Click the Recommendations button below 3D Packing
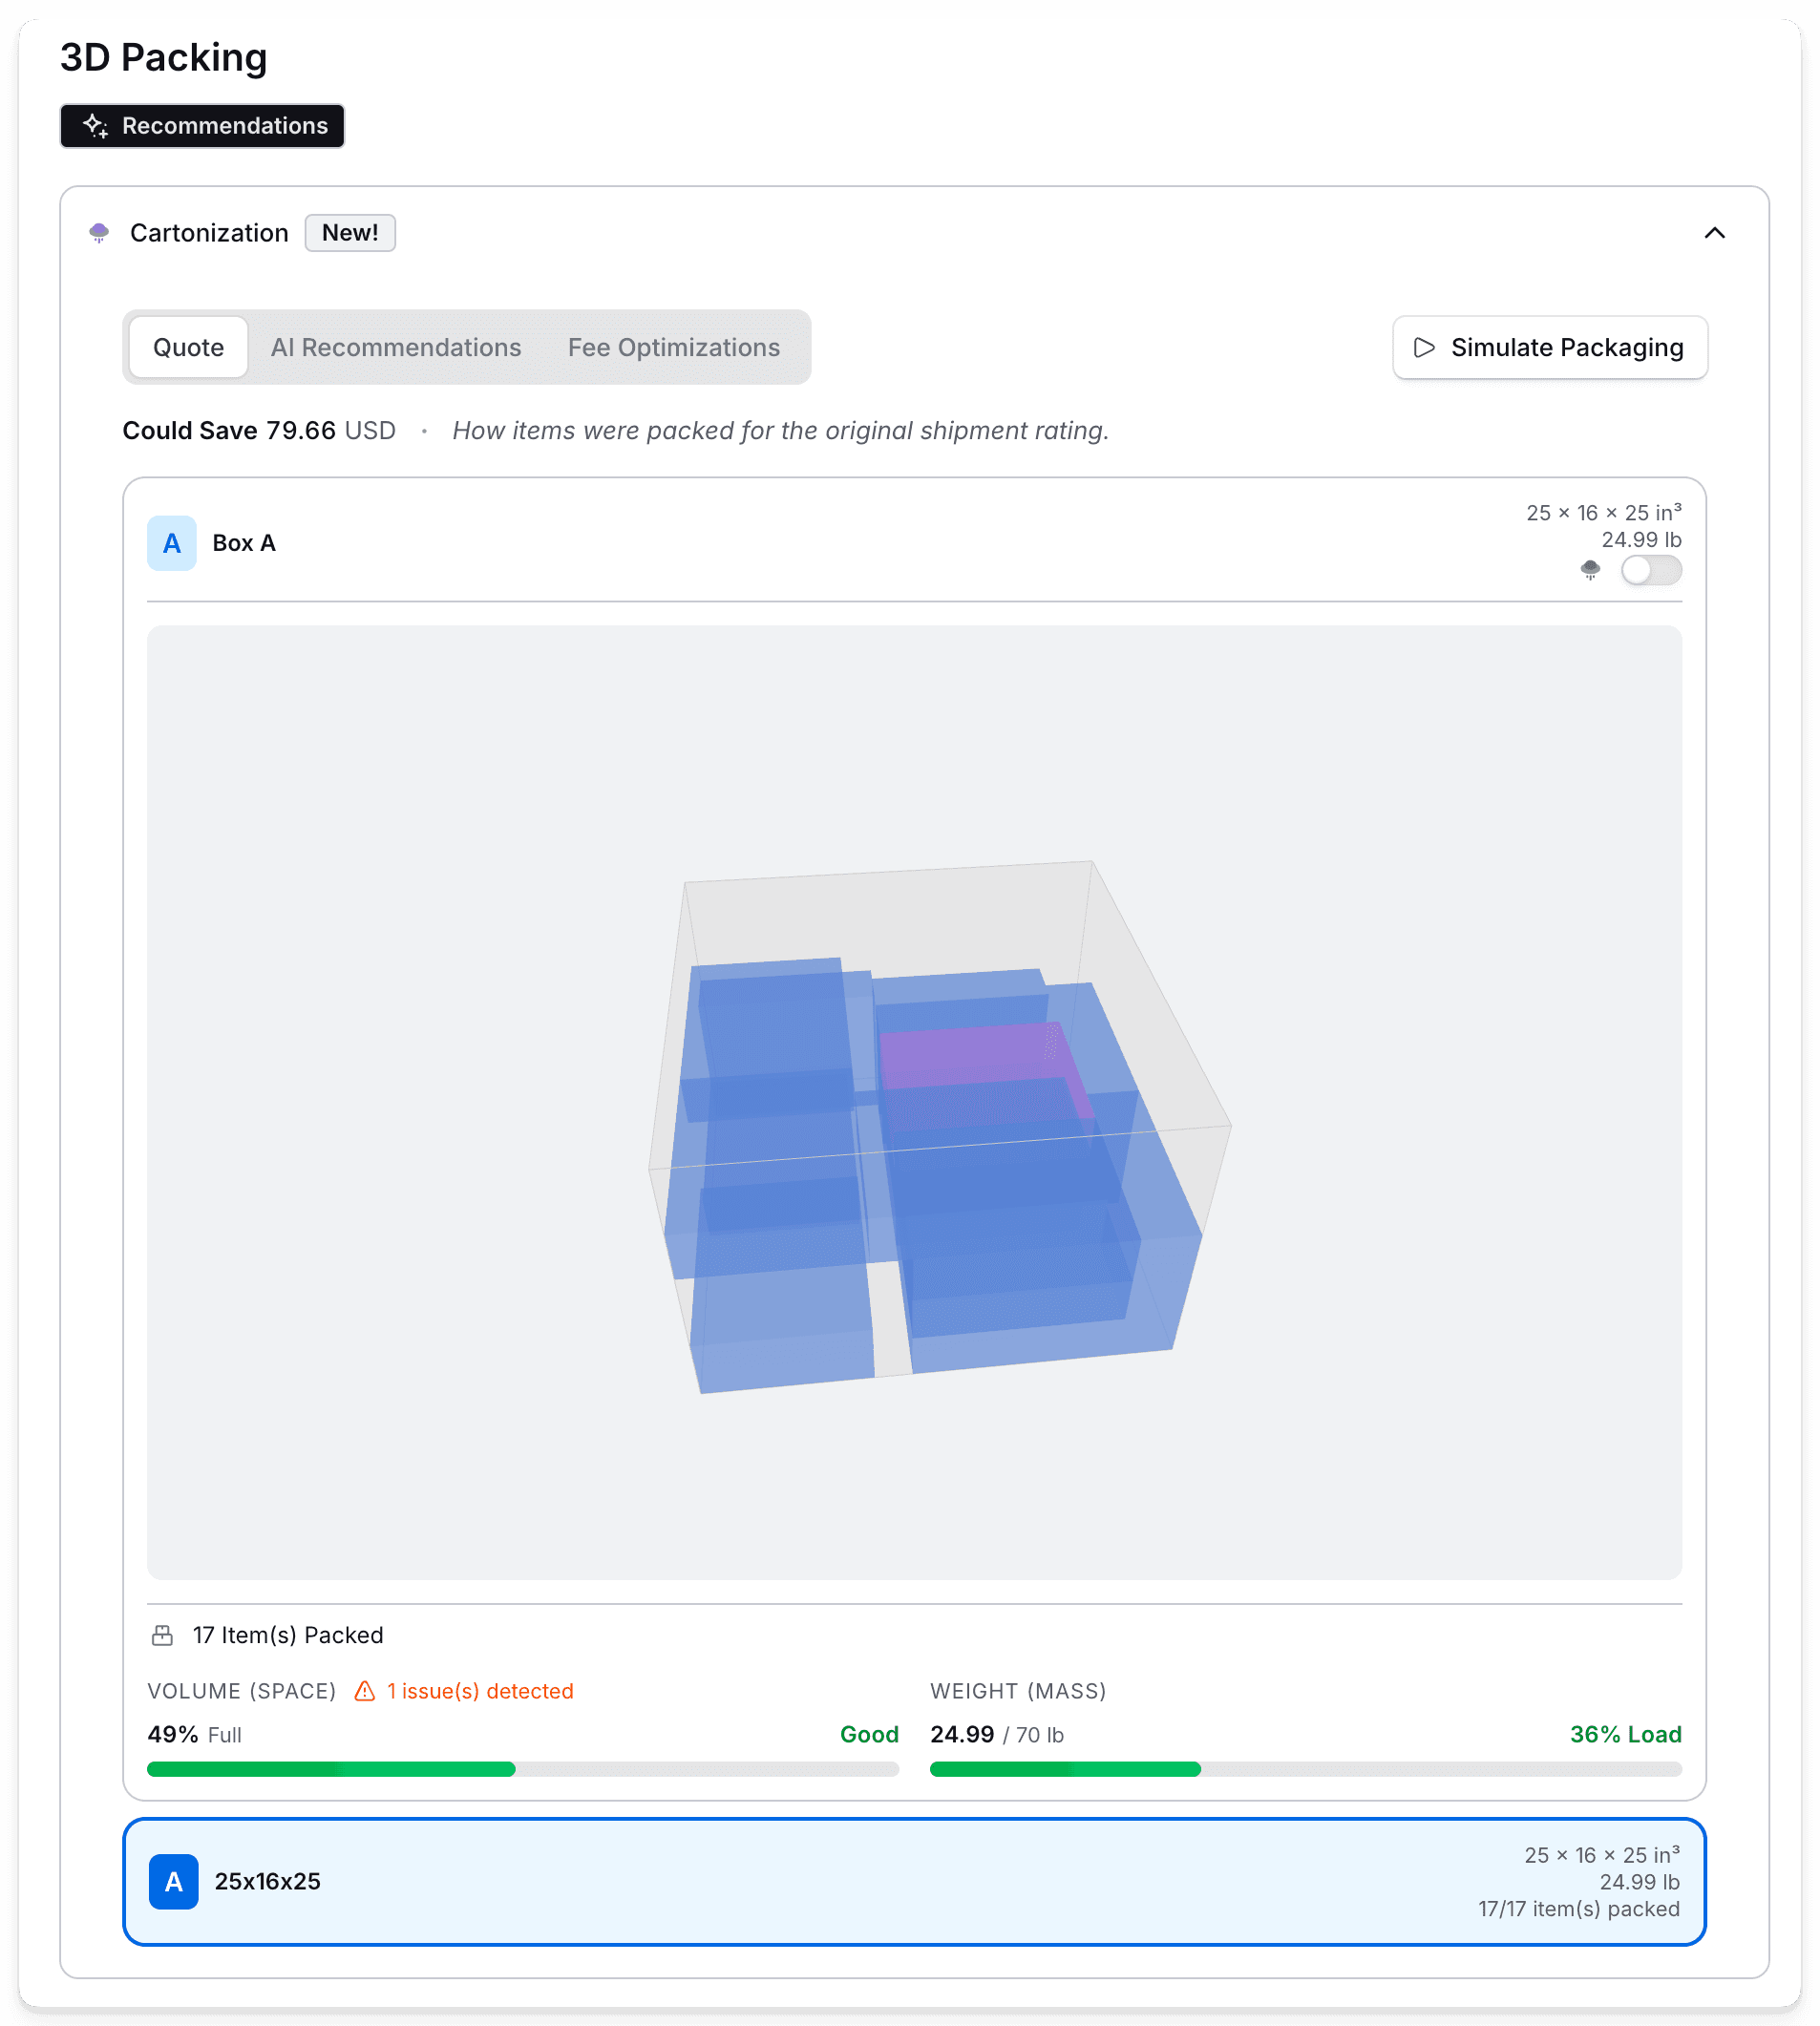The height and width of the screenshot is (2026, 1820). click(x=201, y=126)
